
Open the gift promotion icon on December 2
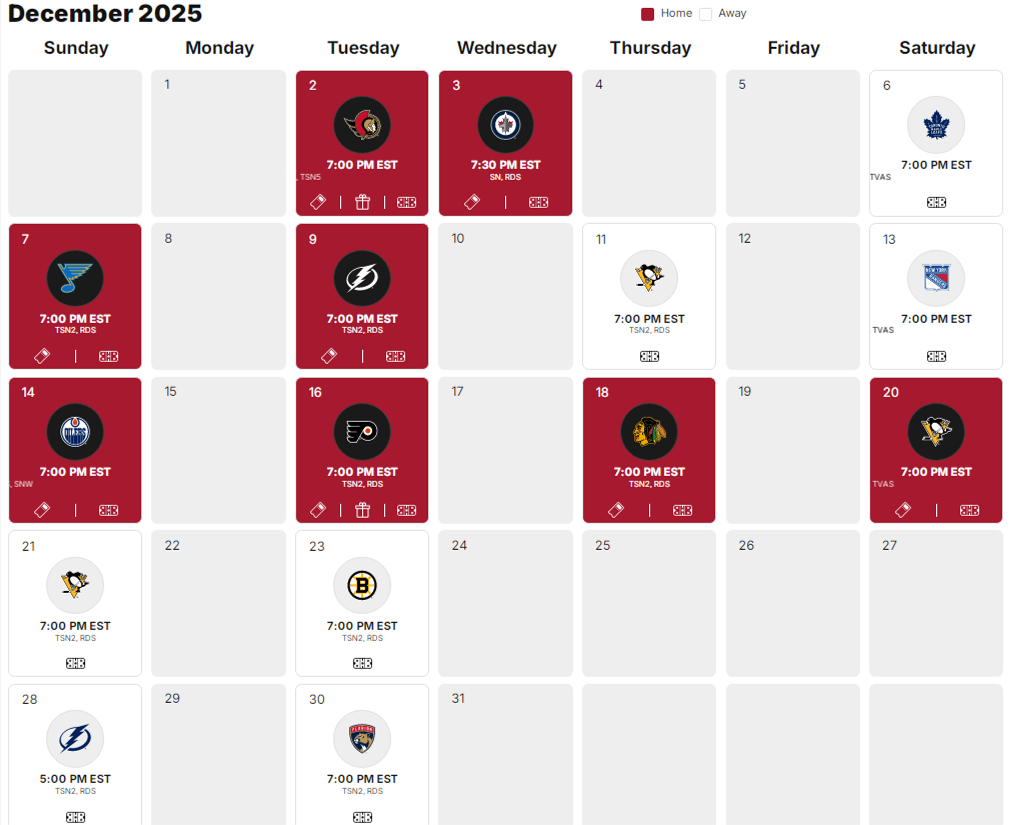click(362, 202)
